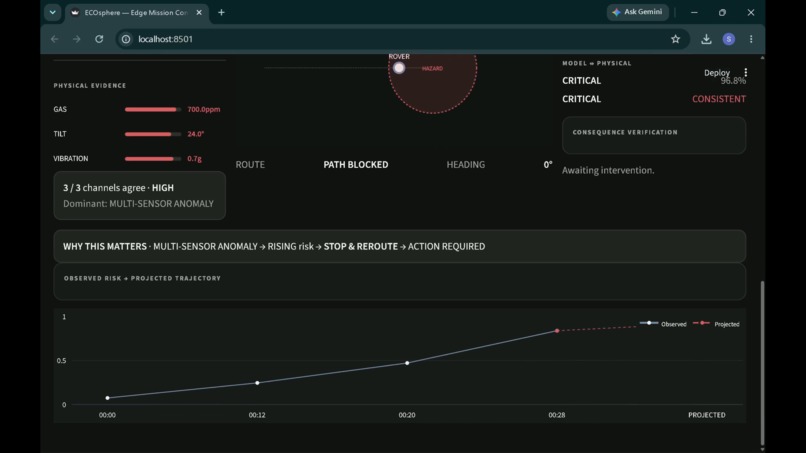
Task: Bookmark this page with star icon
Action: point(675,39)
